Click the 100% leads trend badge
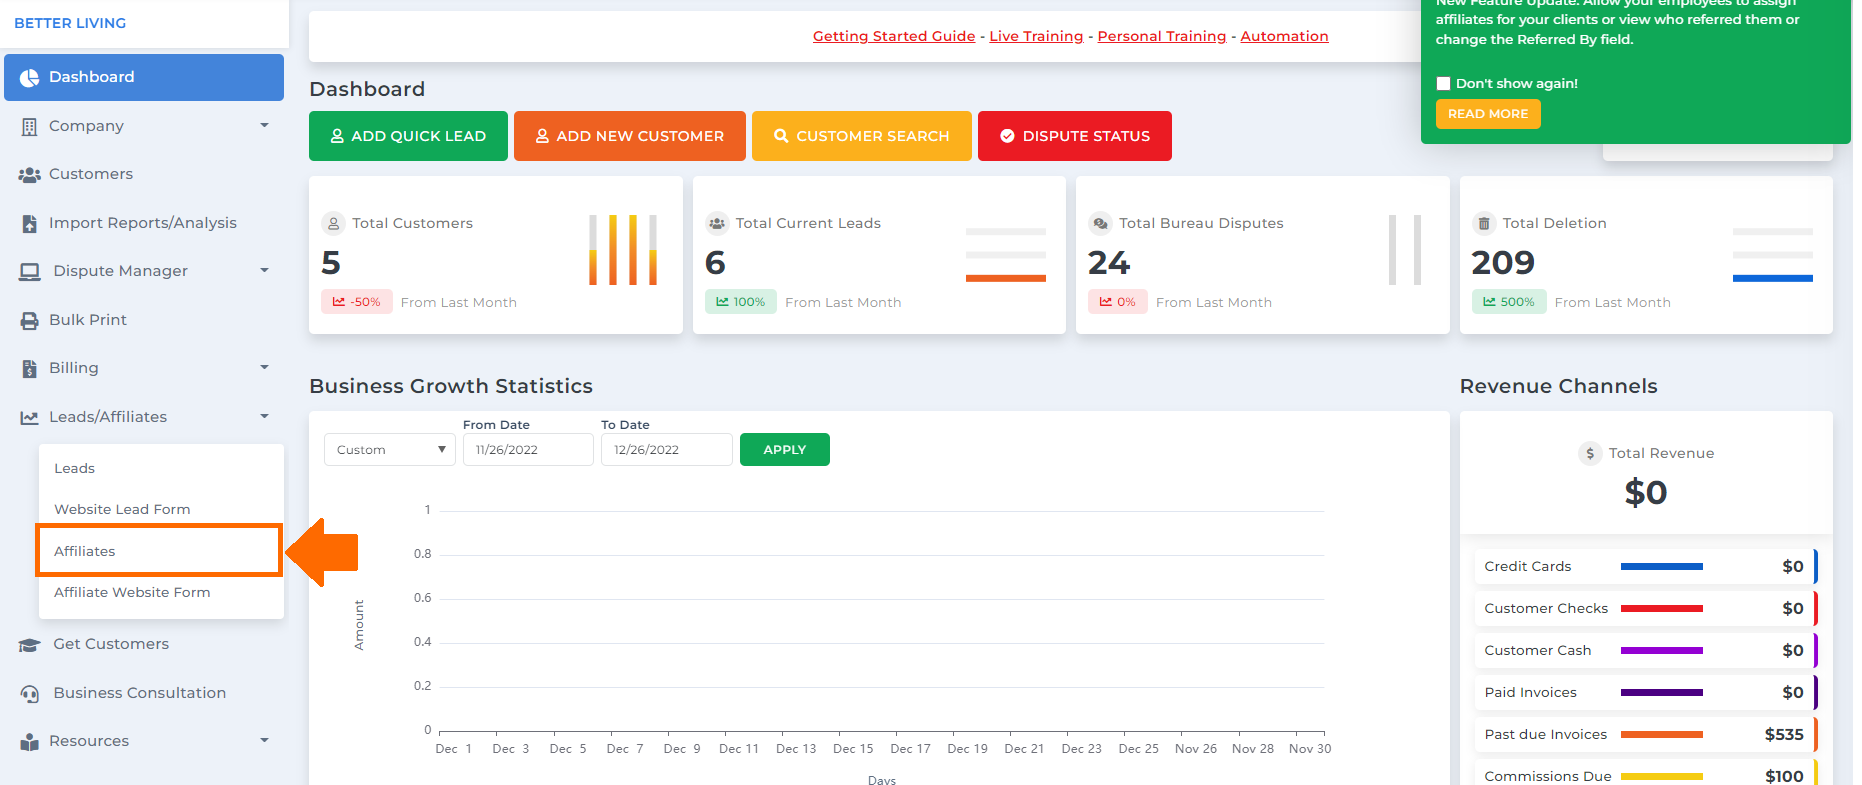The image size is (1862, 785). (741, 302)
